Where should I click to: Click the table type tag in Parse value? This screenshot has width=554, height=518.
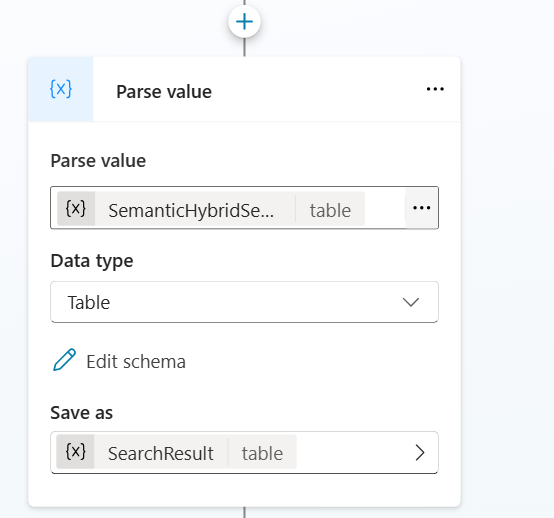click(330, 211)
